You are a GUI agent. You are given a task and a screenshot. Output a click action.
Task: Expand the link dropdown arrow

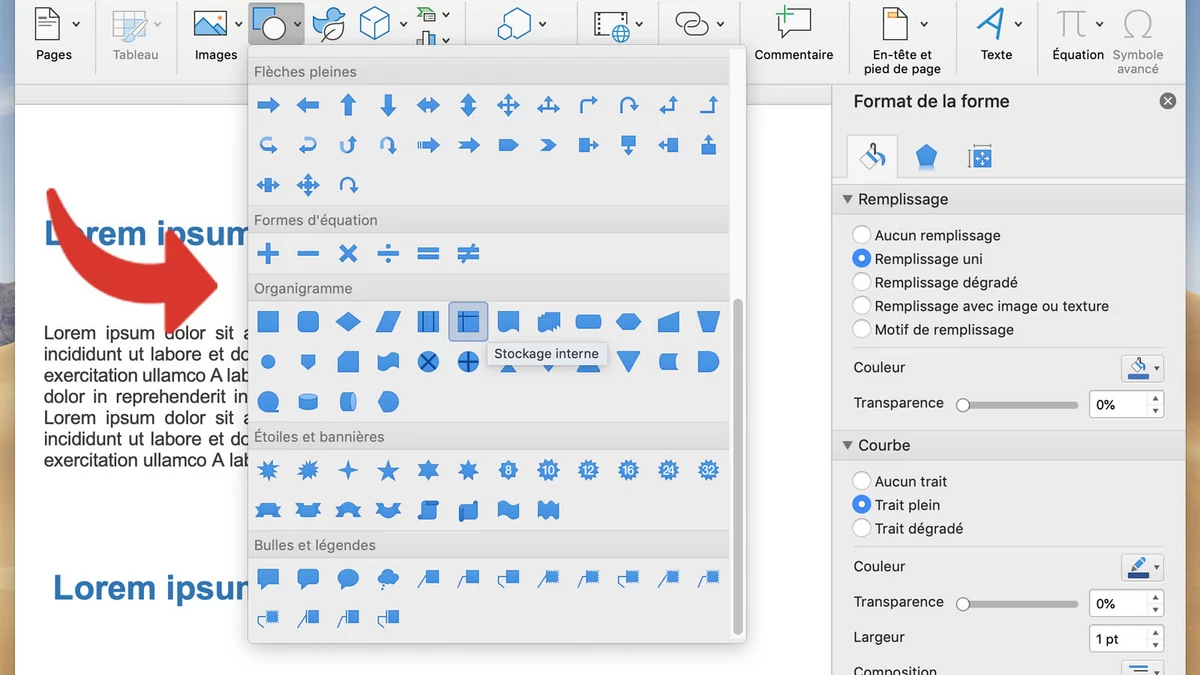[x=721, y=23]
